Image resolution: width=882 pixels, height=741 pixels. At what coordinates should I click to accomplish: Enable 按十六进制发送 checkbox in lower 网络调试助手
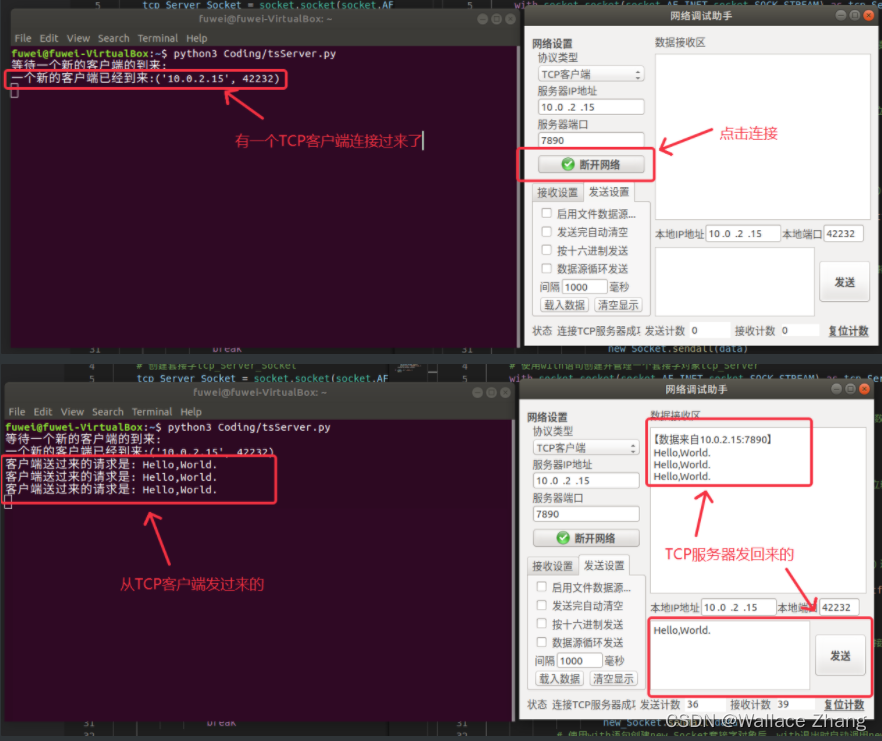click(x=541, y=623)
